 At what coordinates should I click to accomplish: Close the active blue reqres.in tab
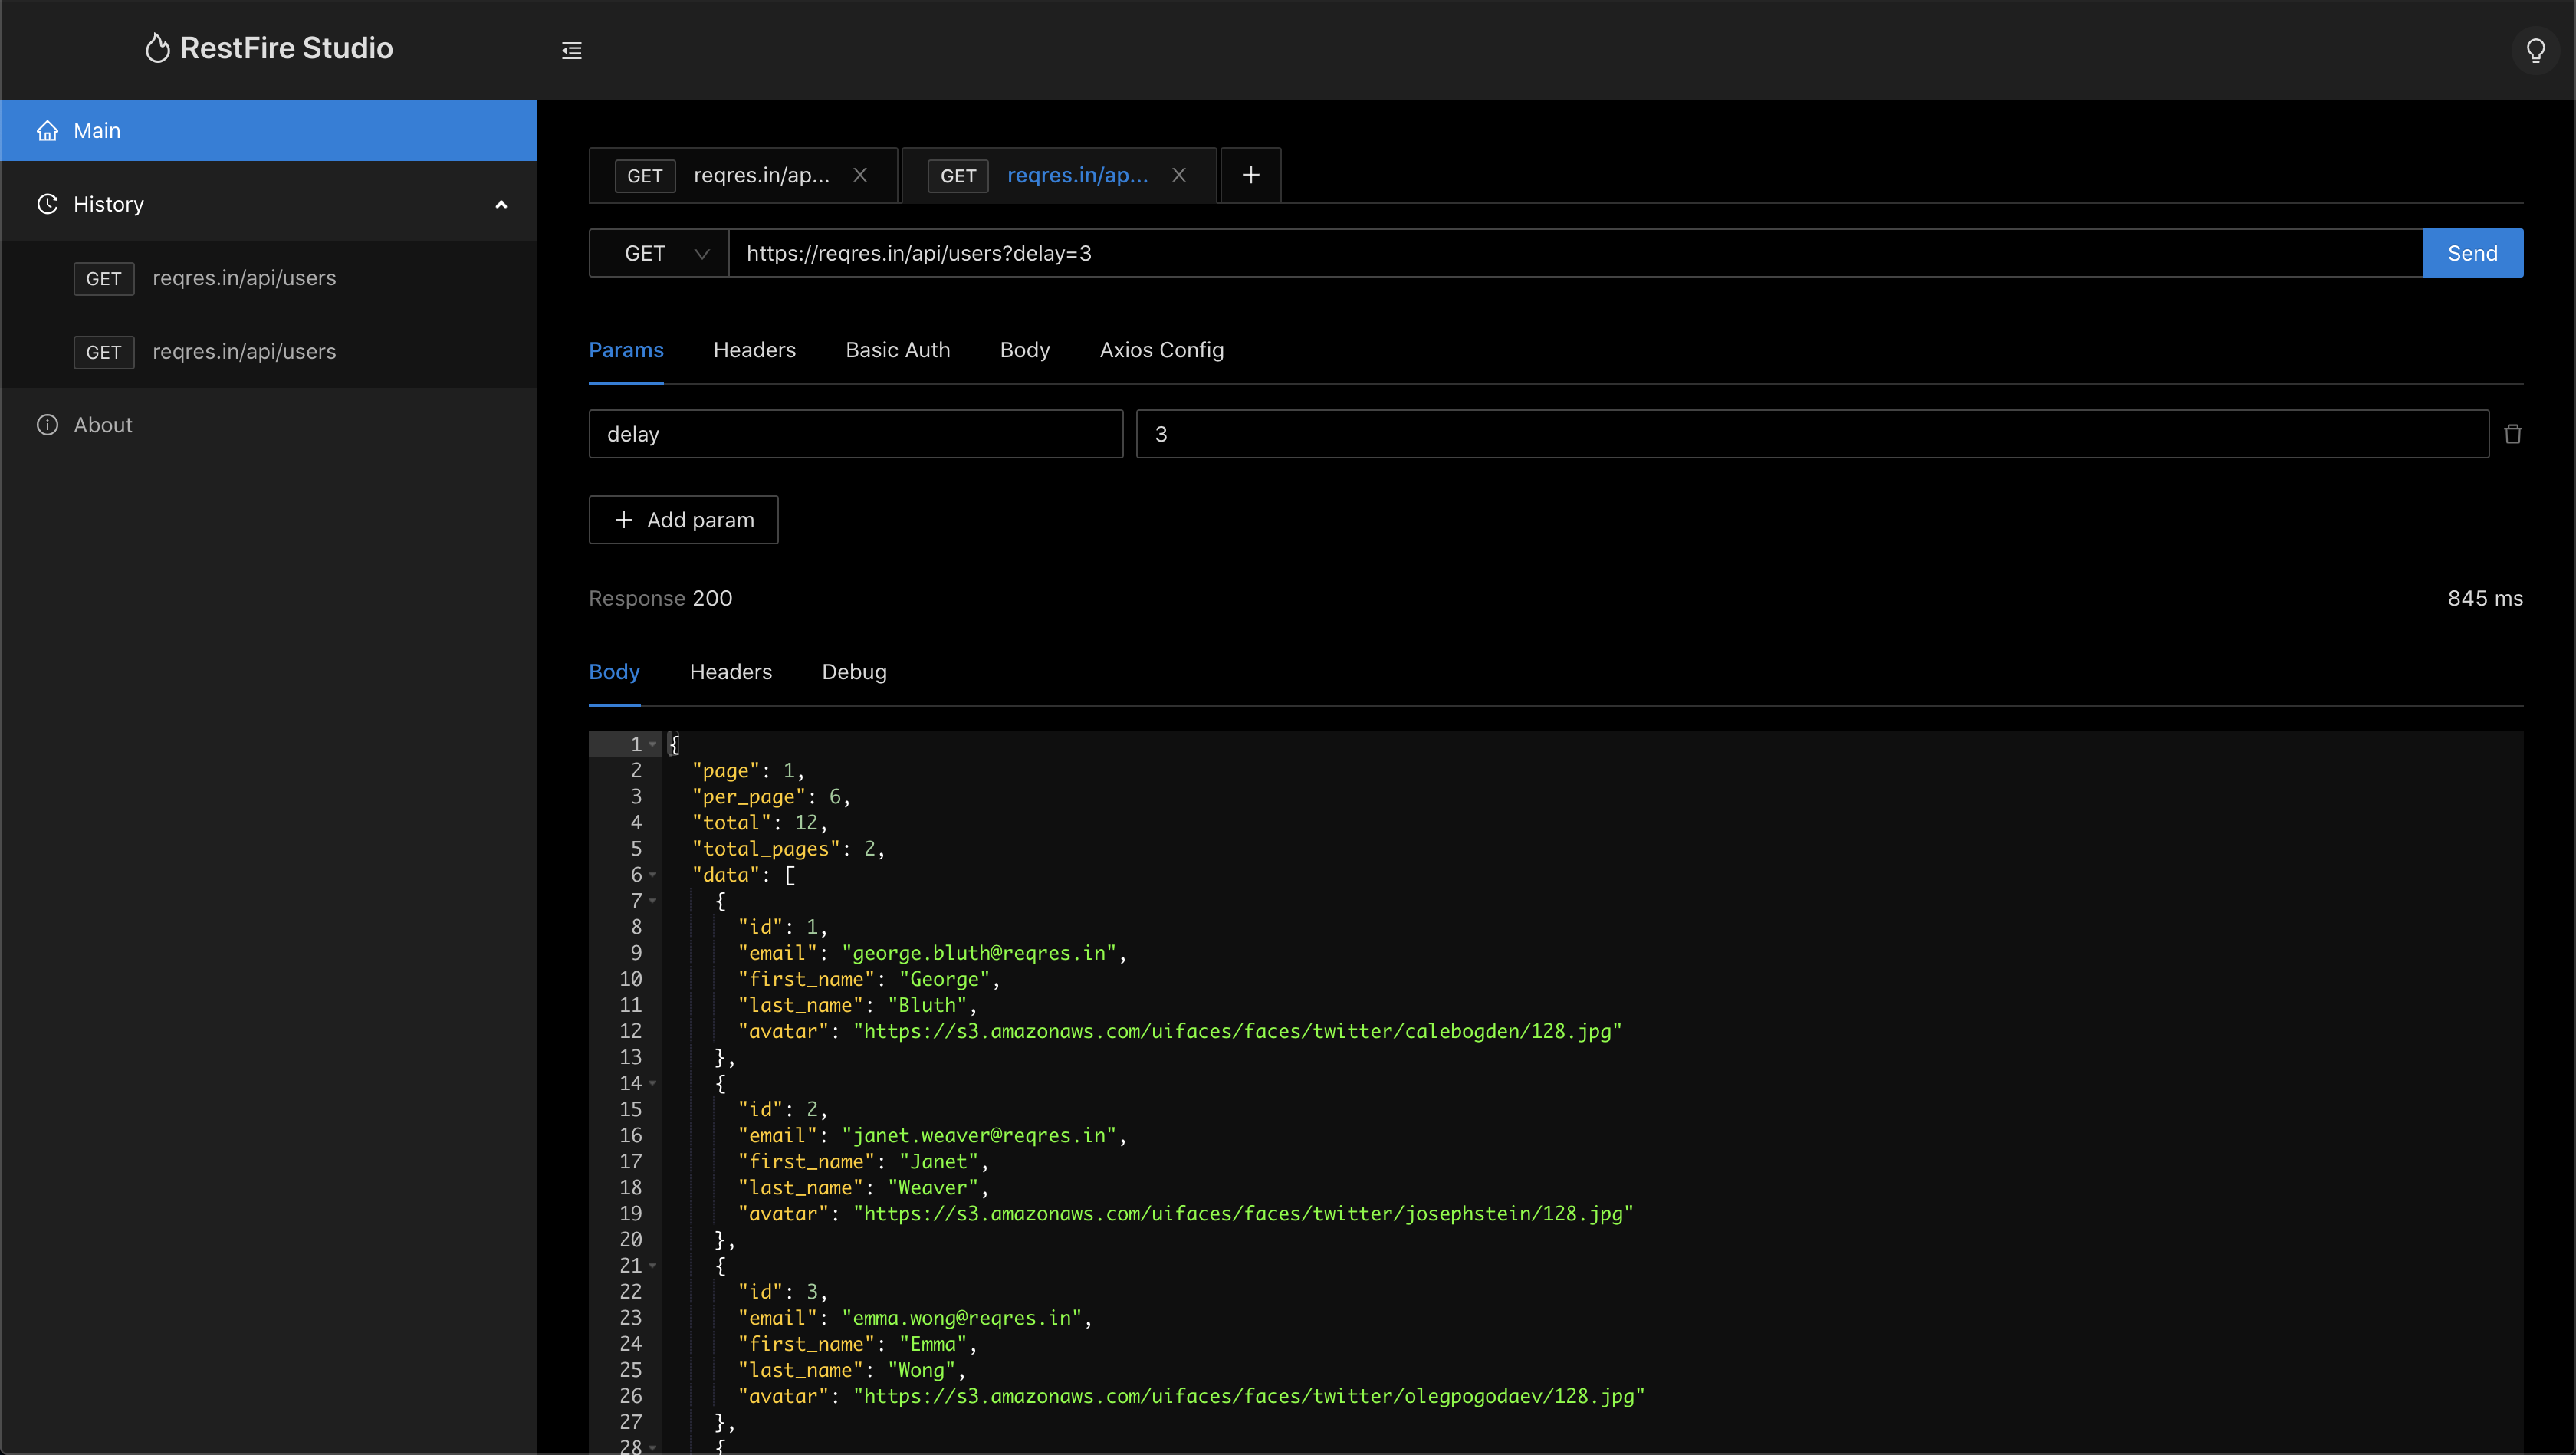click(x=1178, y=175)
